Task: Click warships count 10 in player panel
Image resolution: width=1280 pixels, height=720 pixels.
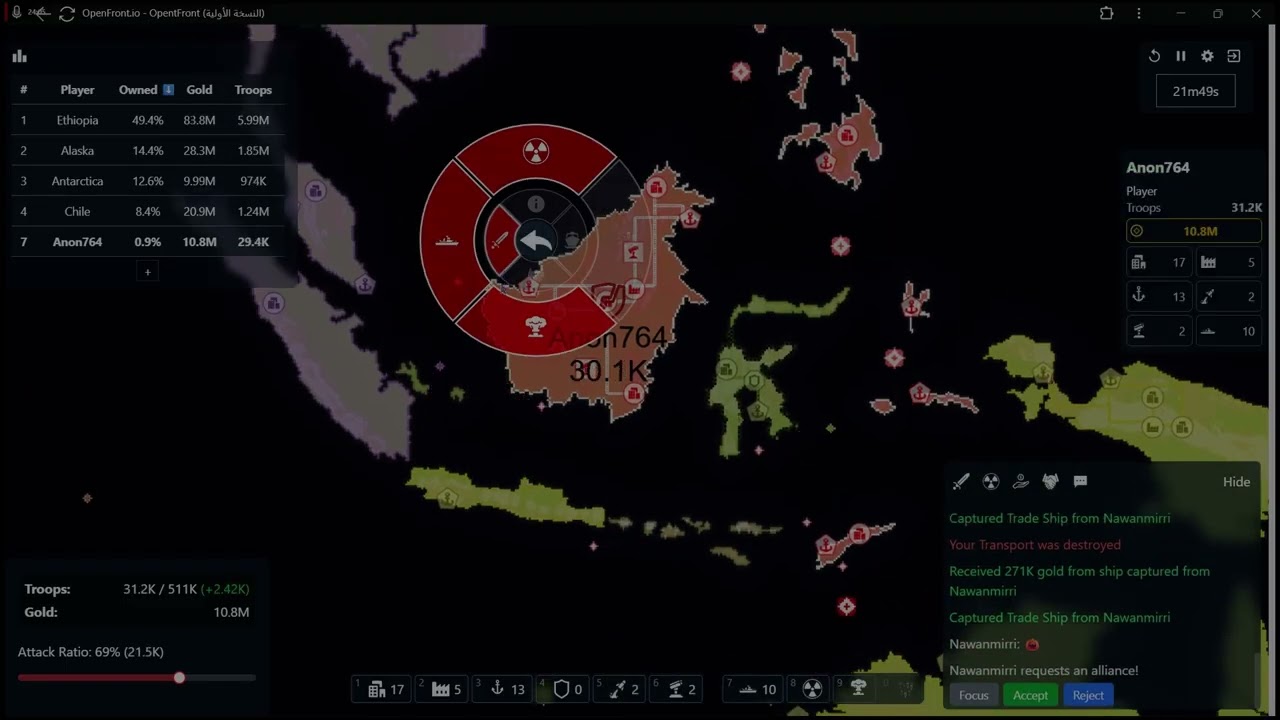Action: click(x=1229, y=331)
